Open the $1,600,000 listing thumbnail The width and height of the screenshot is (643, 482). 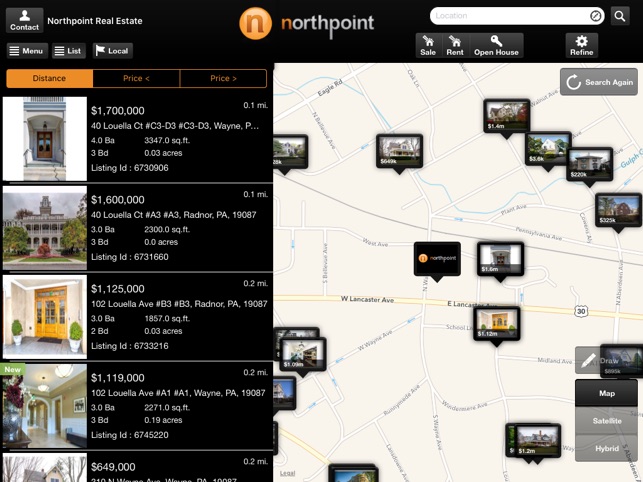[45, 228]
